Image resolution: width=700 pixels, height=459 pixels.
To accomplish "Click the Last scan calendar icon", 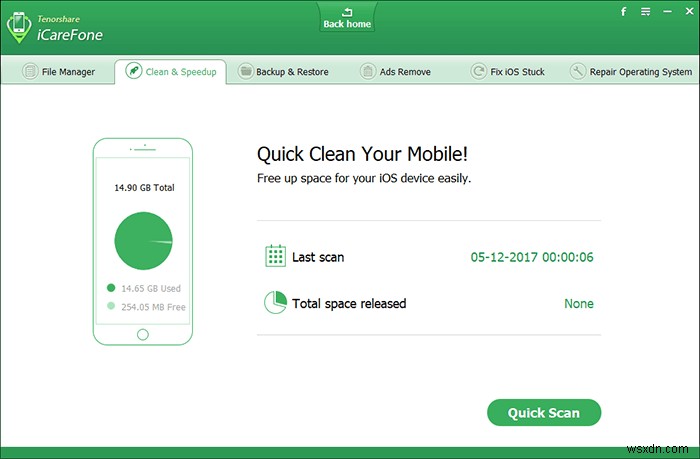I will point(275,256).
